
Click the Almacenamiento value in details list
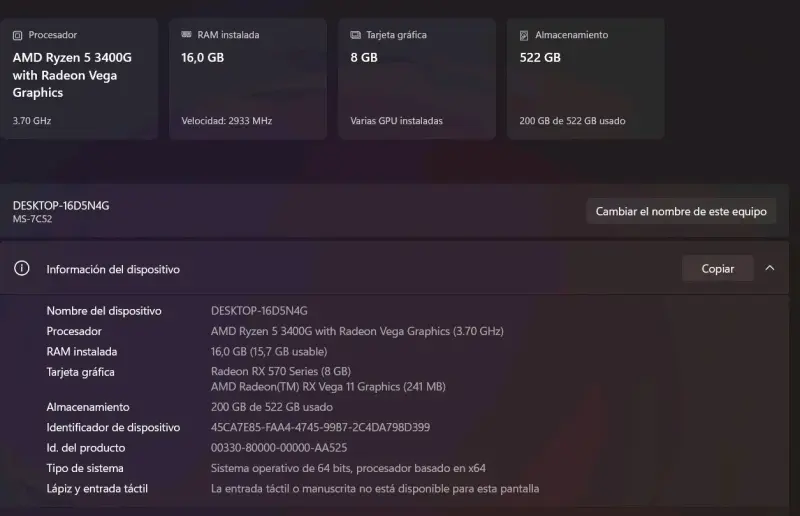(271, 407)
